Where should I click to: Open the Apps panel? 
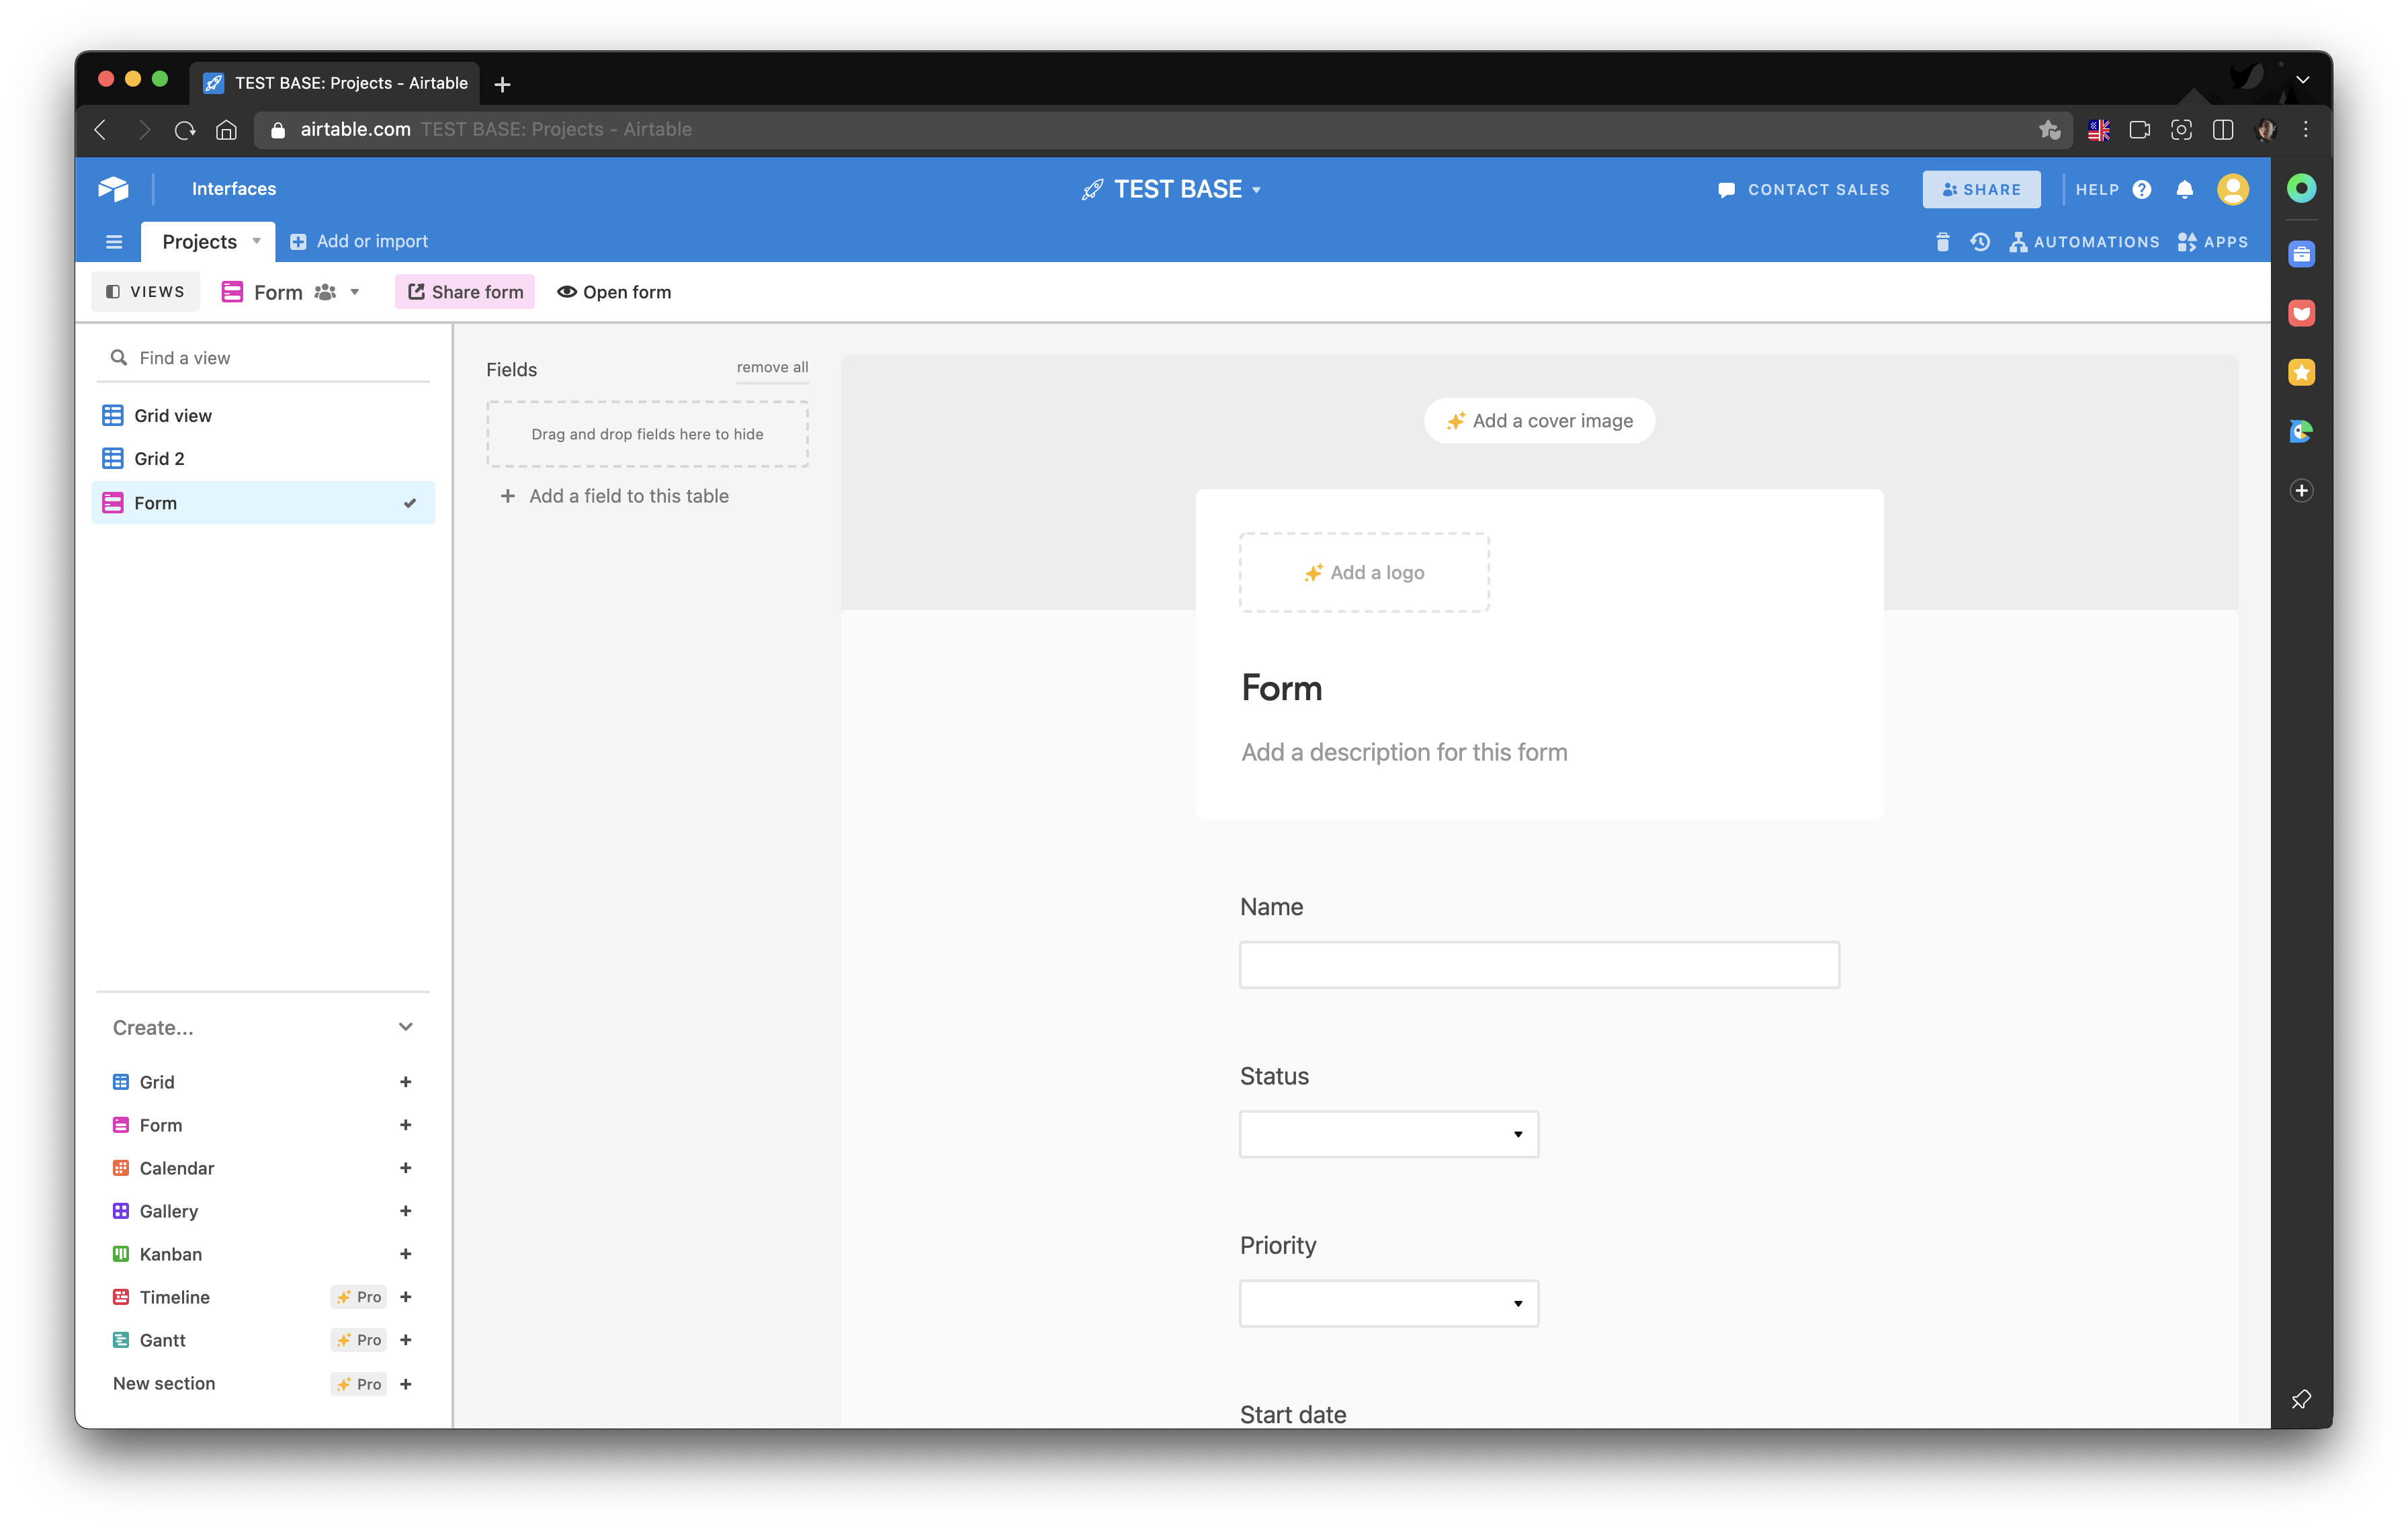click(2213, 242)
